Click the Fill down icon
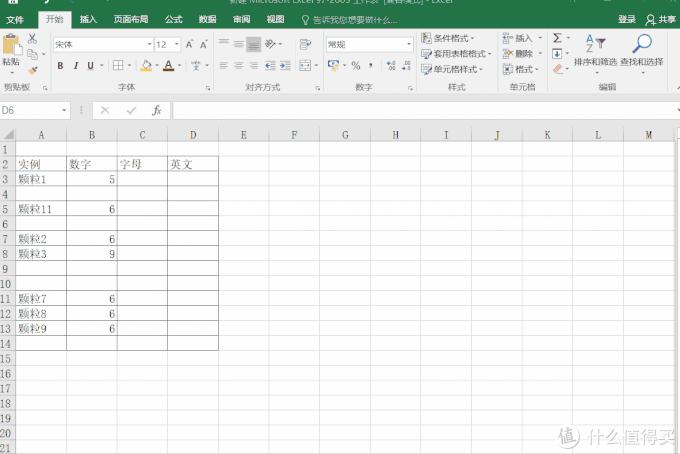 [557, 54]
